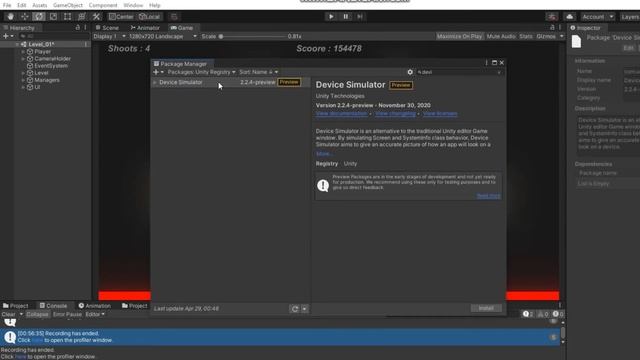The width and height of the screenshot is (640, 360).
Task: Toggle Collapse in the Console
Action: point(37,314)
